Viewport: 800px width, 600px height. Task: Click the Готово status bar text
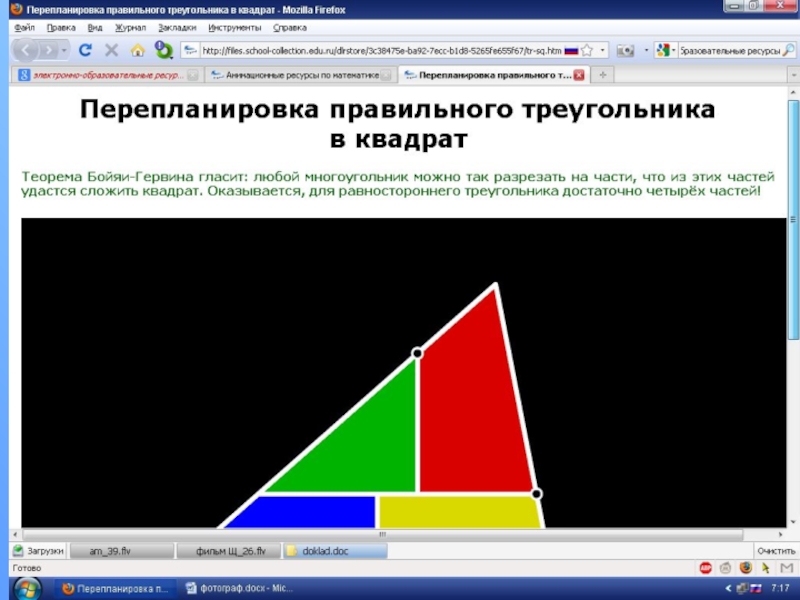tap(27, 568)
